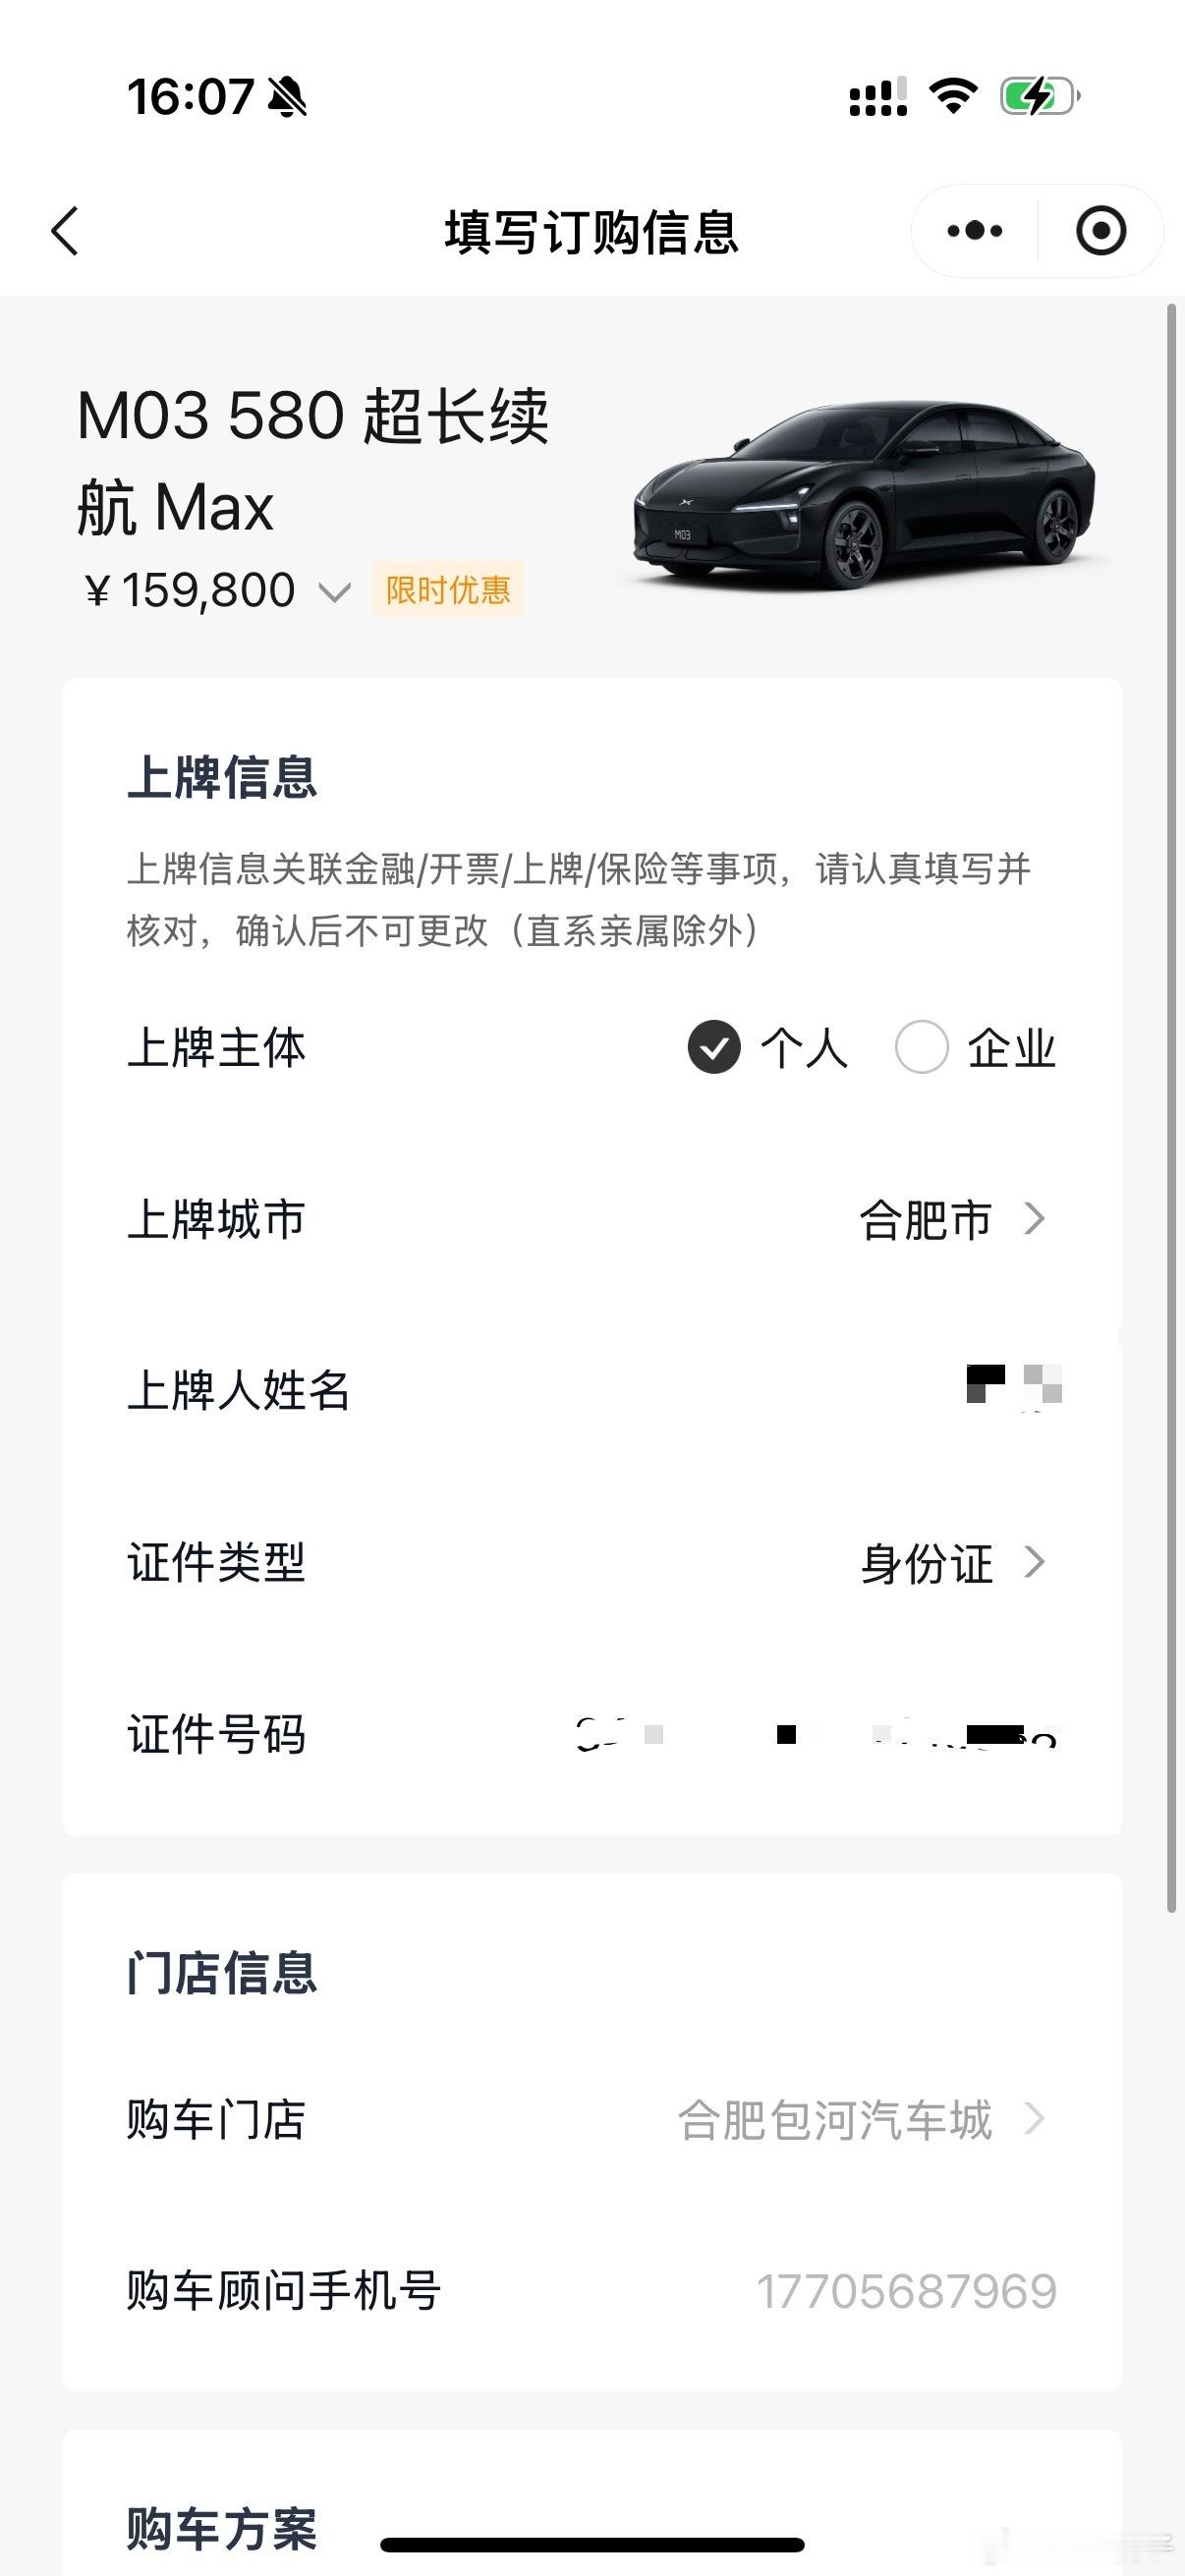Select 企业 as registration subject
Viewport: 1185px width, 2576px height.
click(x=976, y=1048)
